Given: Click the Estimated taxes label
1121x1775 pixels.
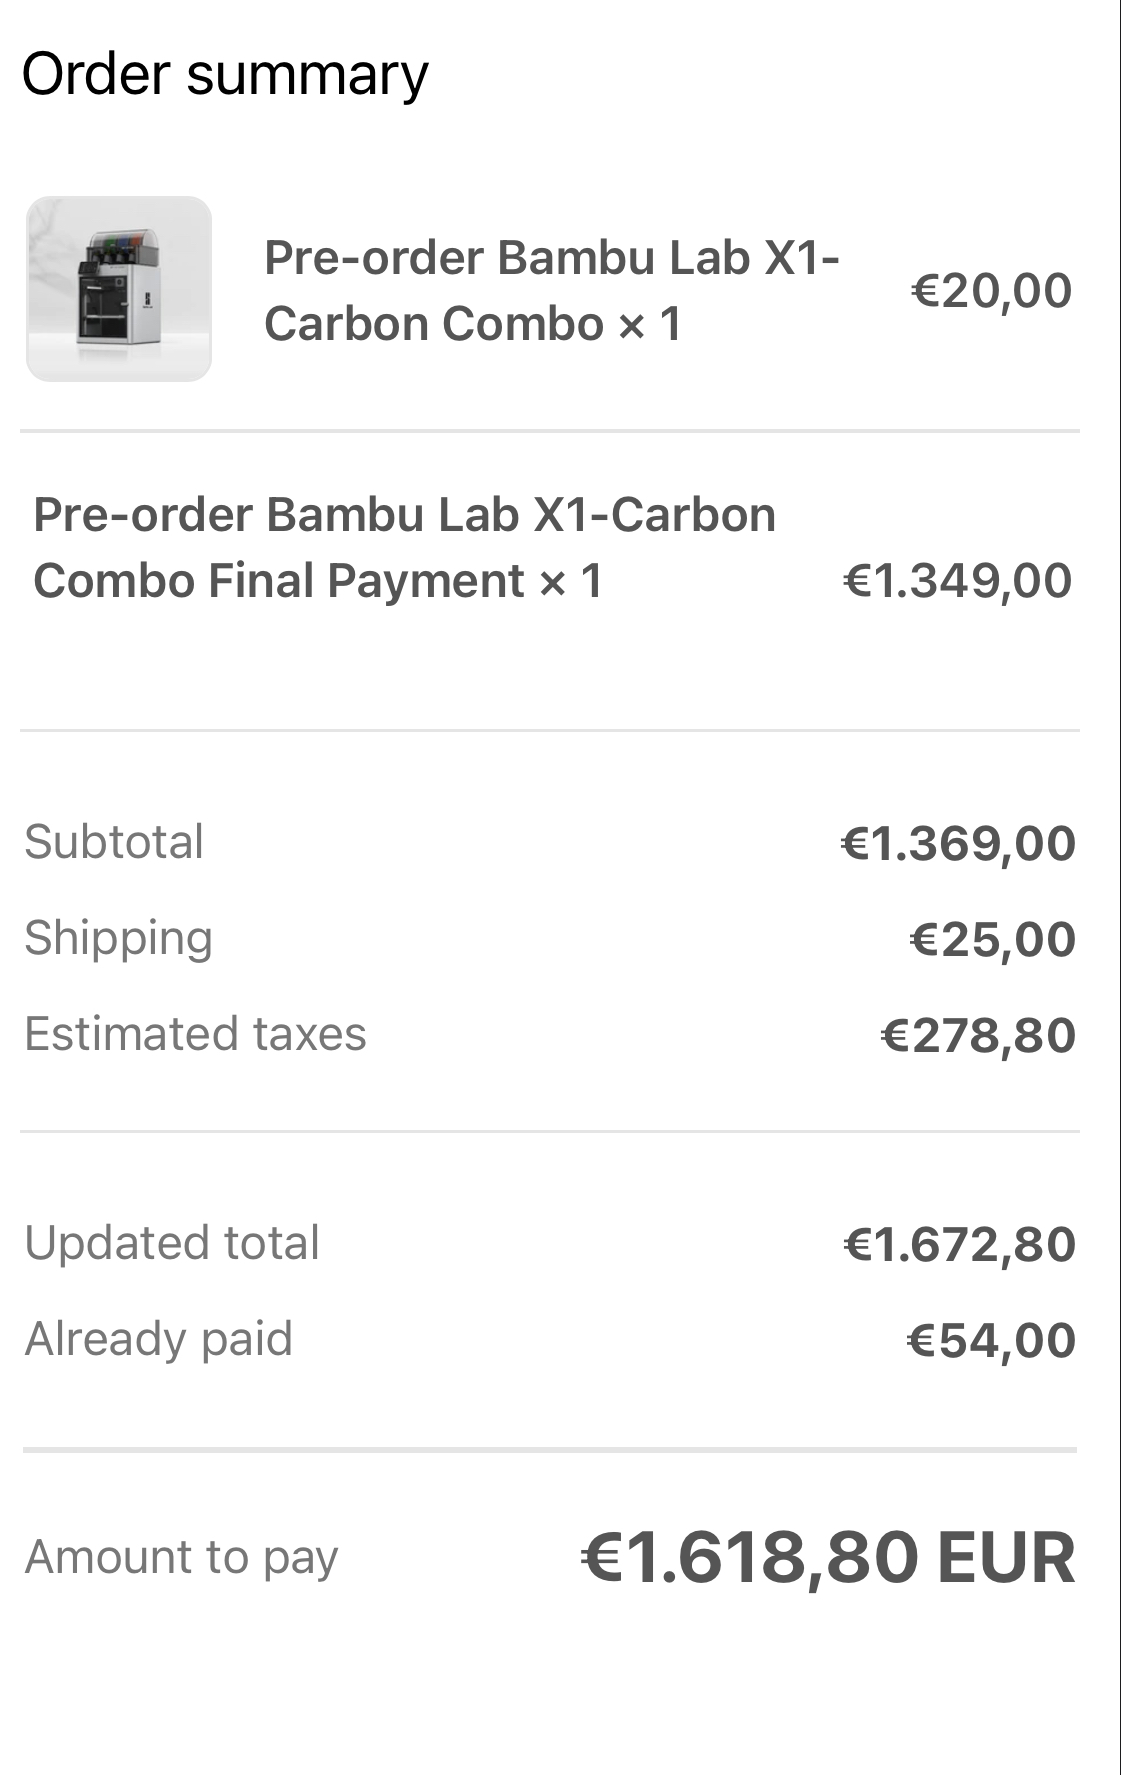Looking at the screenshot, I should (196, 1034).
